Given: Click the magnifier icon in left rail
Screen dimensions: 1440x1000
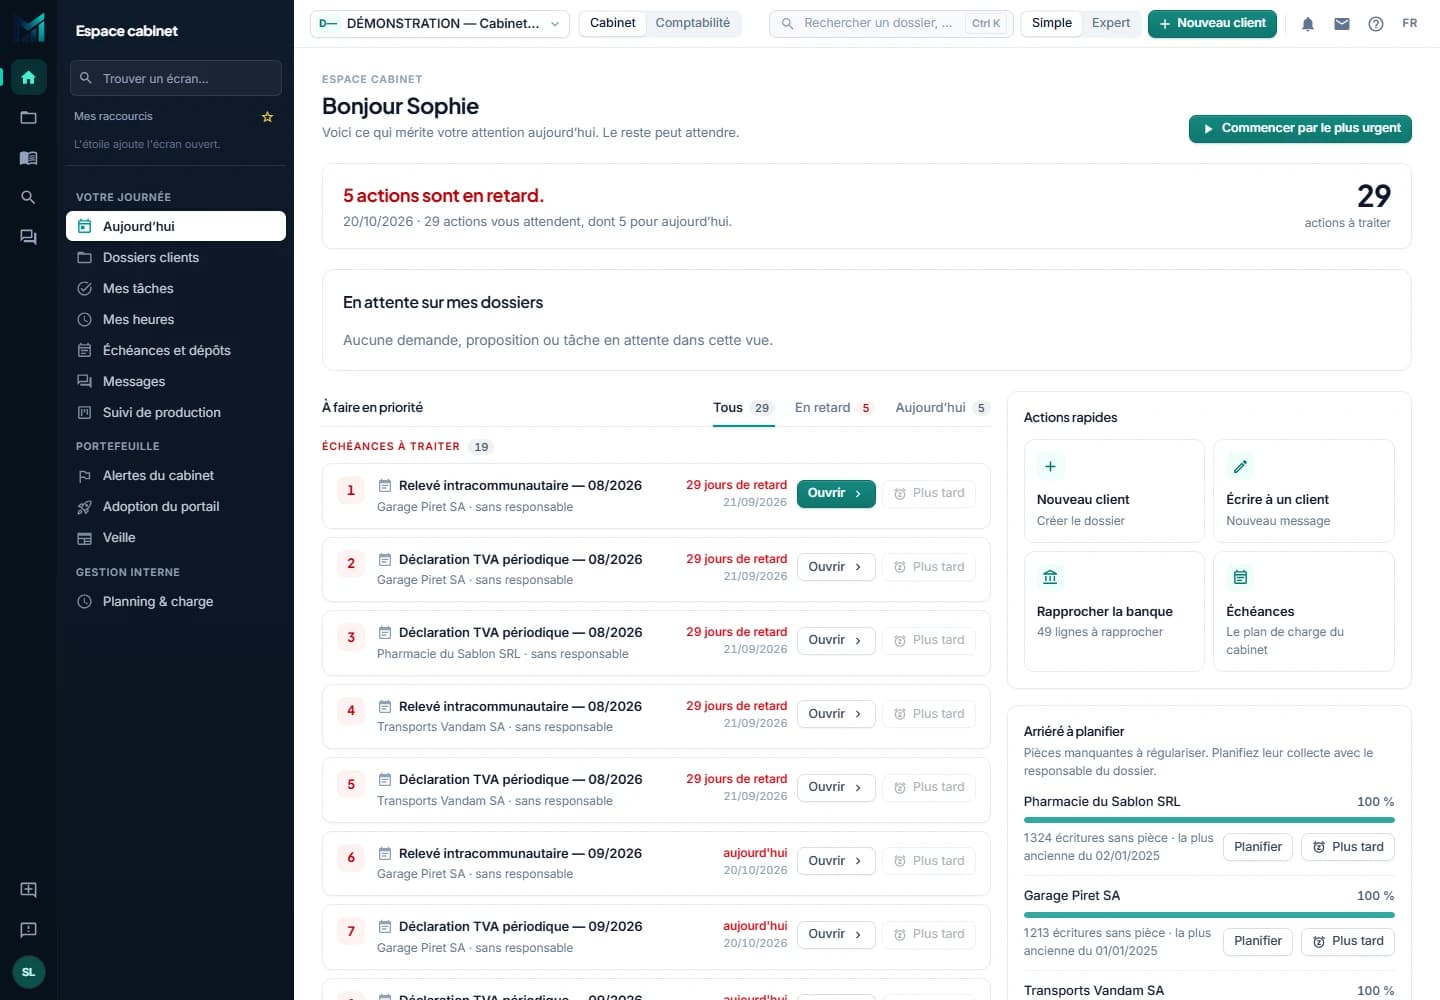Looking at the screenshot, I should (x=28, y=197).
